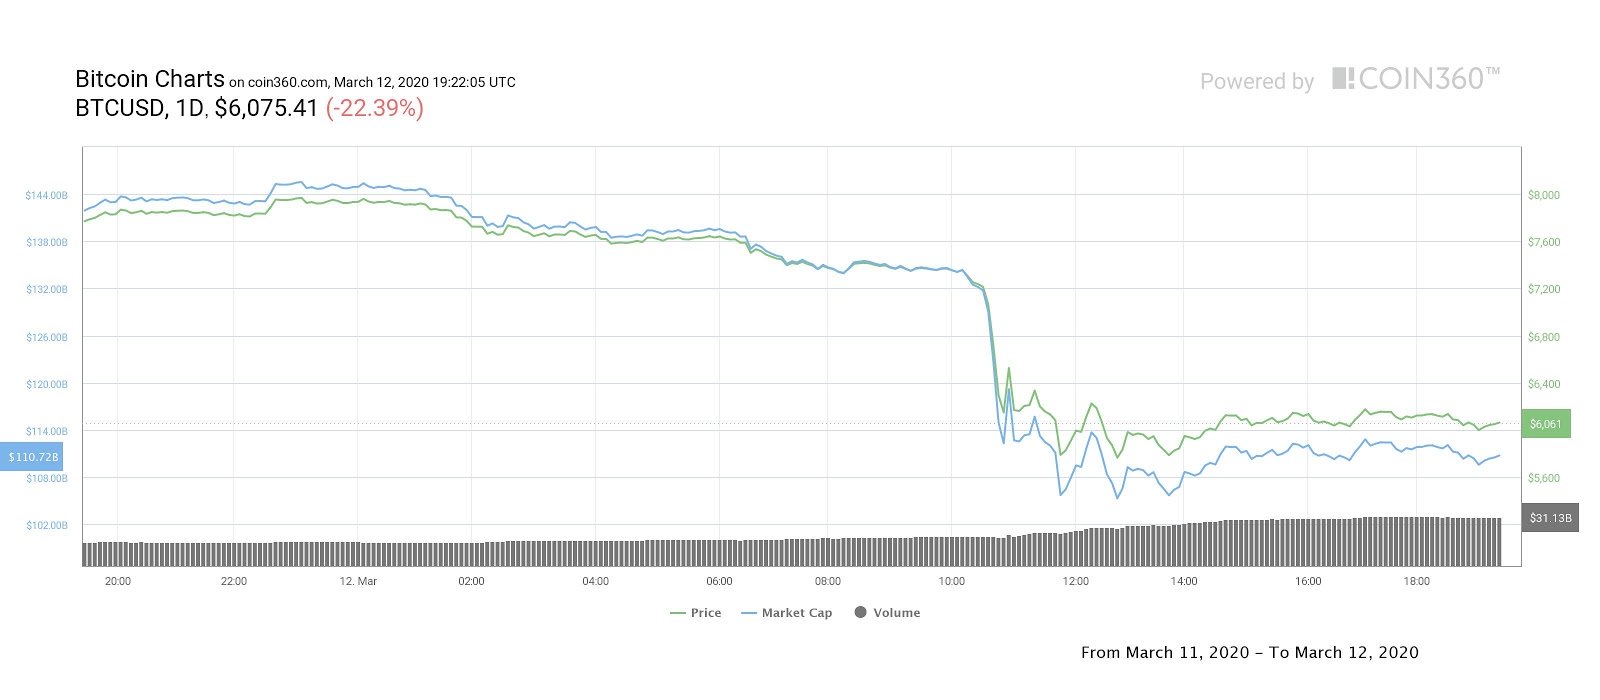This screenshot has height=700, width=1600.
Task: Click the blue $110.72B market cap tag
Action: 33,457
